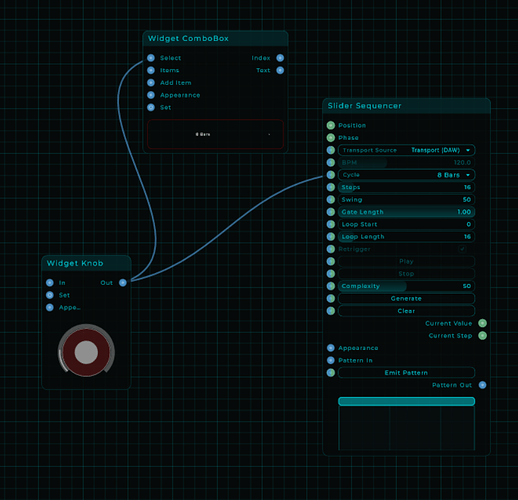
Task: Click the Play button in Slider Sequencer
Action: [x=406, y=261]
